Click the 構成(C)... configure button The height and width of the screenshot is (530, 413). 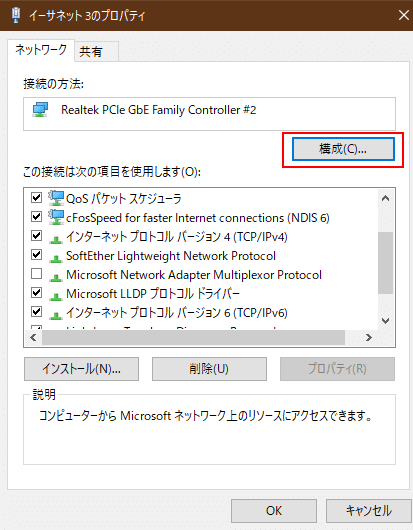pos(343,149)
